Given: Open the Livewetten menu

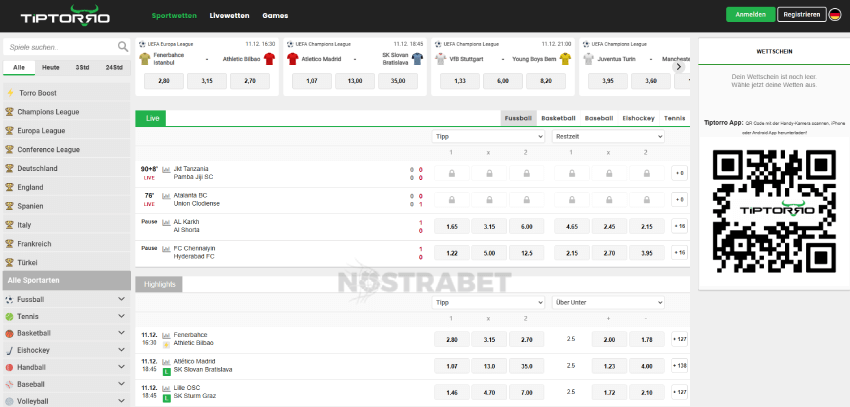Looking at the screenshot, I should 229,16.
